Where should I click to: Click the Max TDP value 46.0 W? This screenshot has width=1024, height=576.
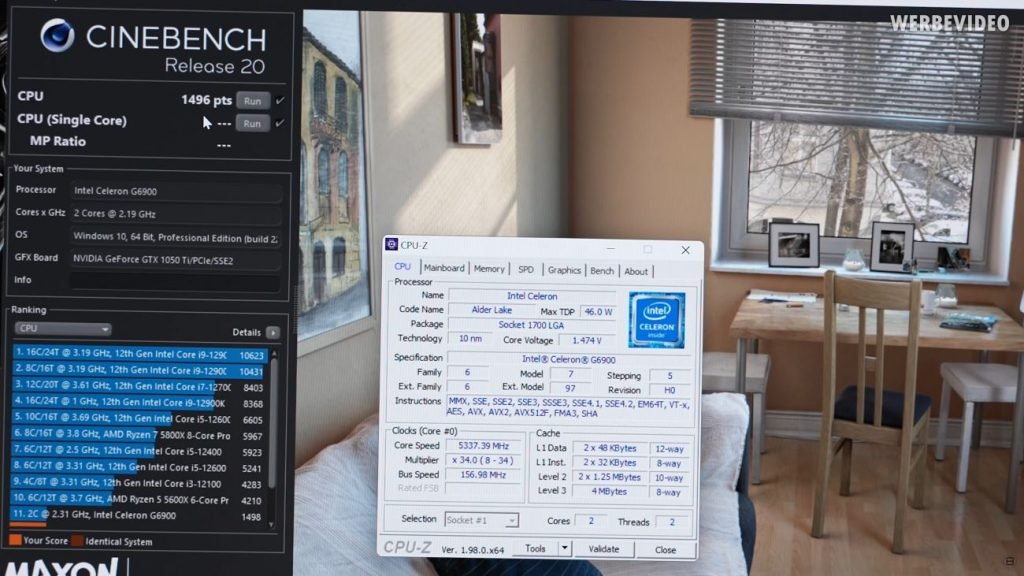pos(598,312)
